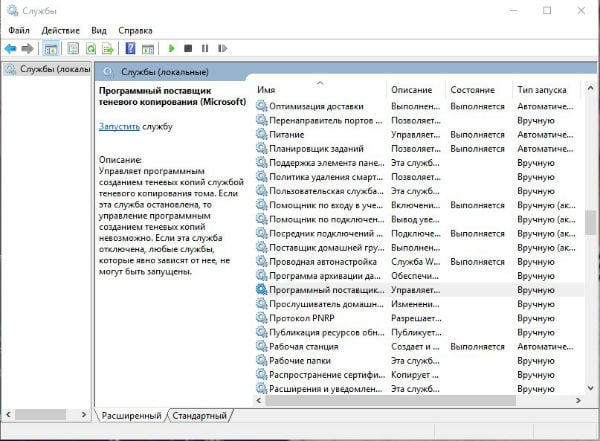Image resolution: width=600 pixels, height=441 pixels.
Task: Stop the service with the square button
Action: (x=188, y=48)
